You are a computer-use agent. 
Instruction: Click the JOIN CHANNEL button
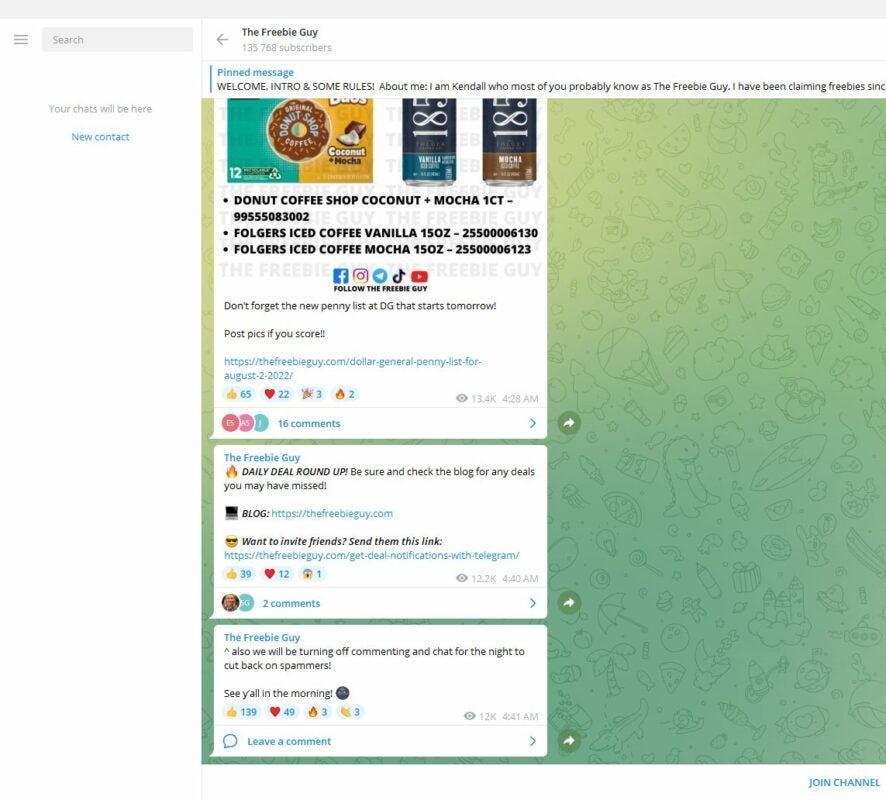(x=844, y=782)
